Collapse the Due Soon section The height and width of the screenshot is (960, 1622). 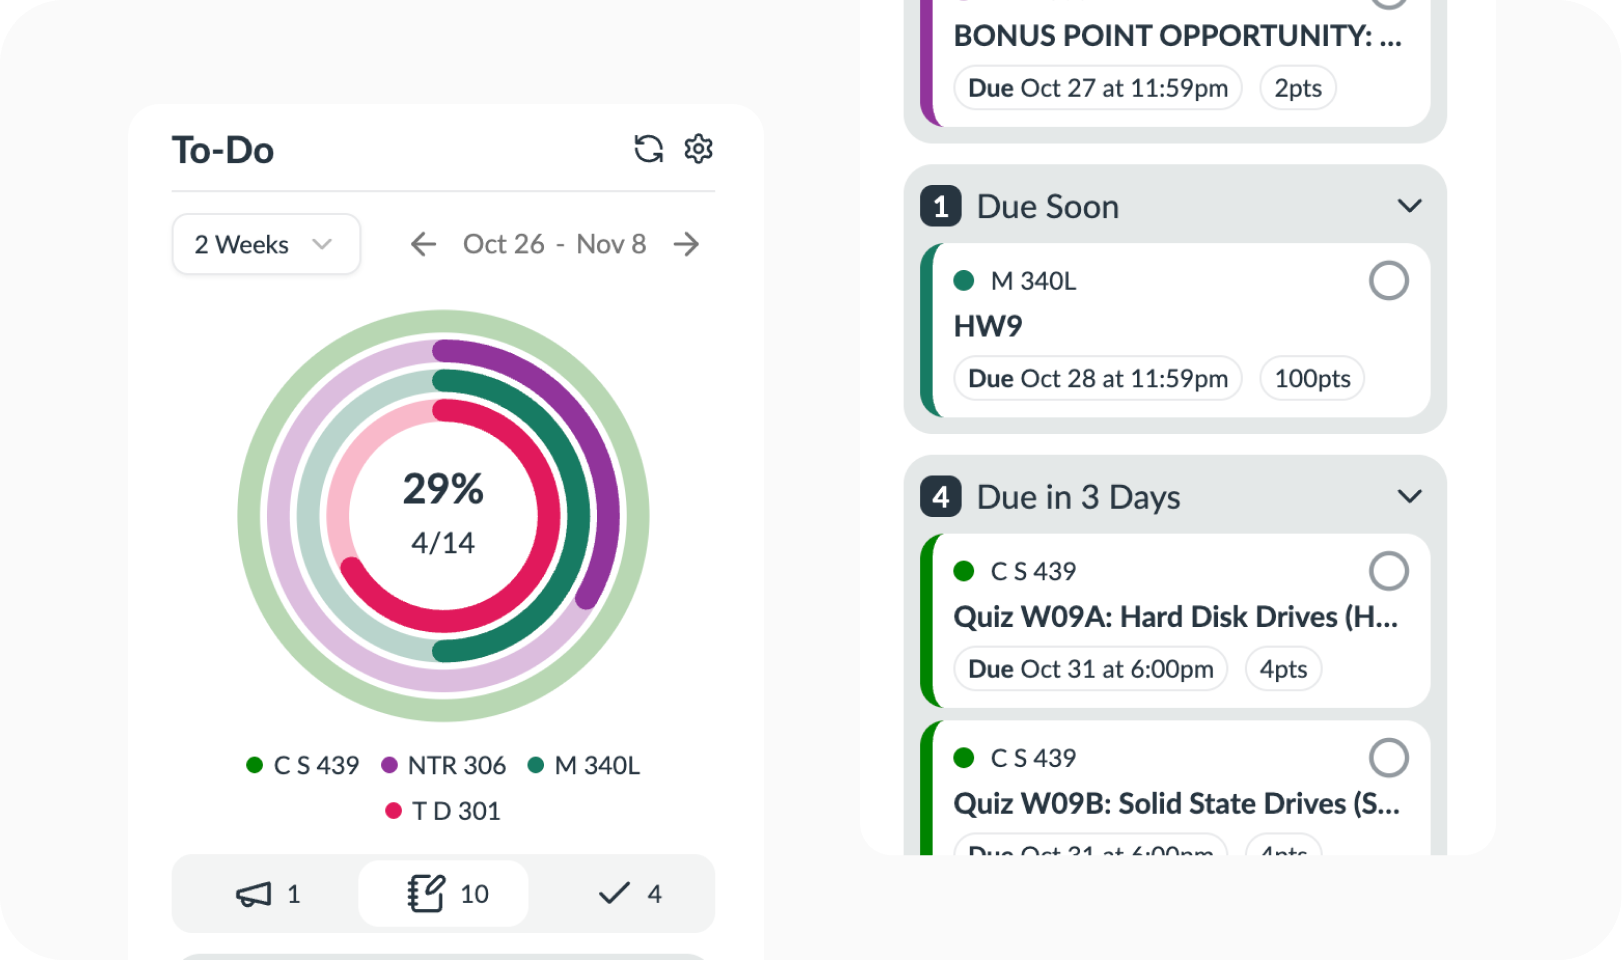coord(1409,206)
